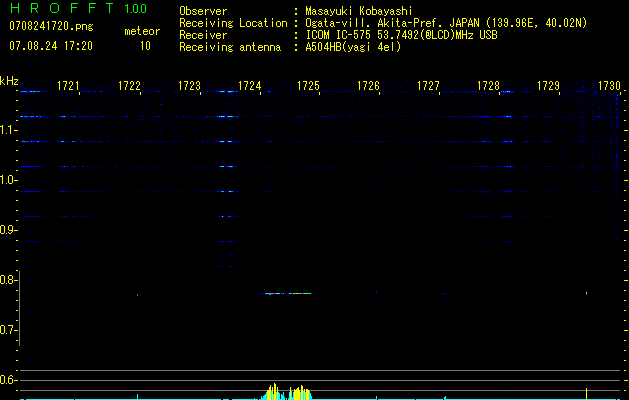This screenshot has height=400, width=629.
Task: Click Ogata-vill. Akita-Pref. JAPAN location text
Action: tap(446, 23)
